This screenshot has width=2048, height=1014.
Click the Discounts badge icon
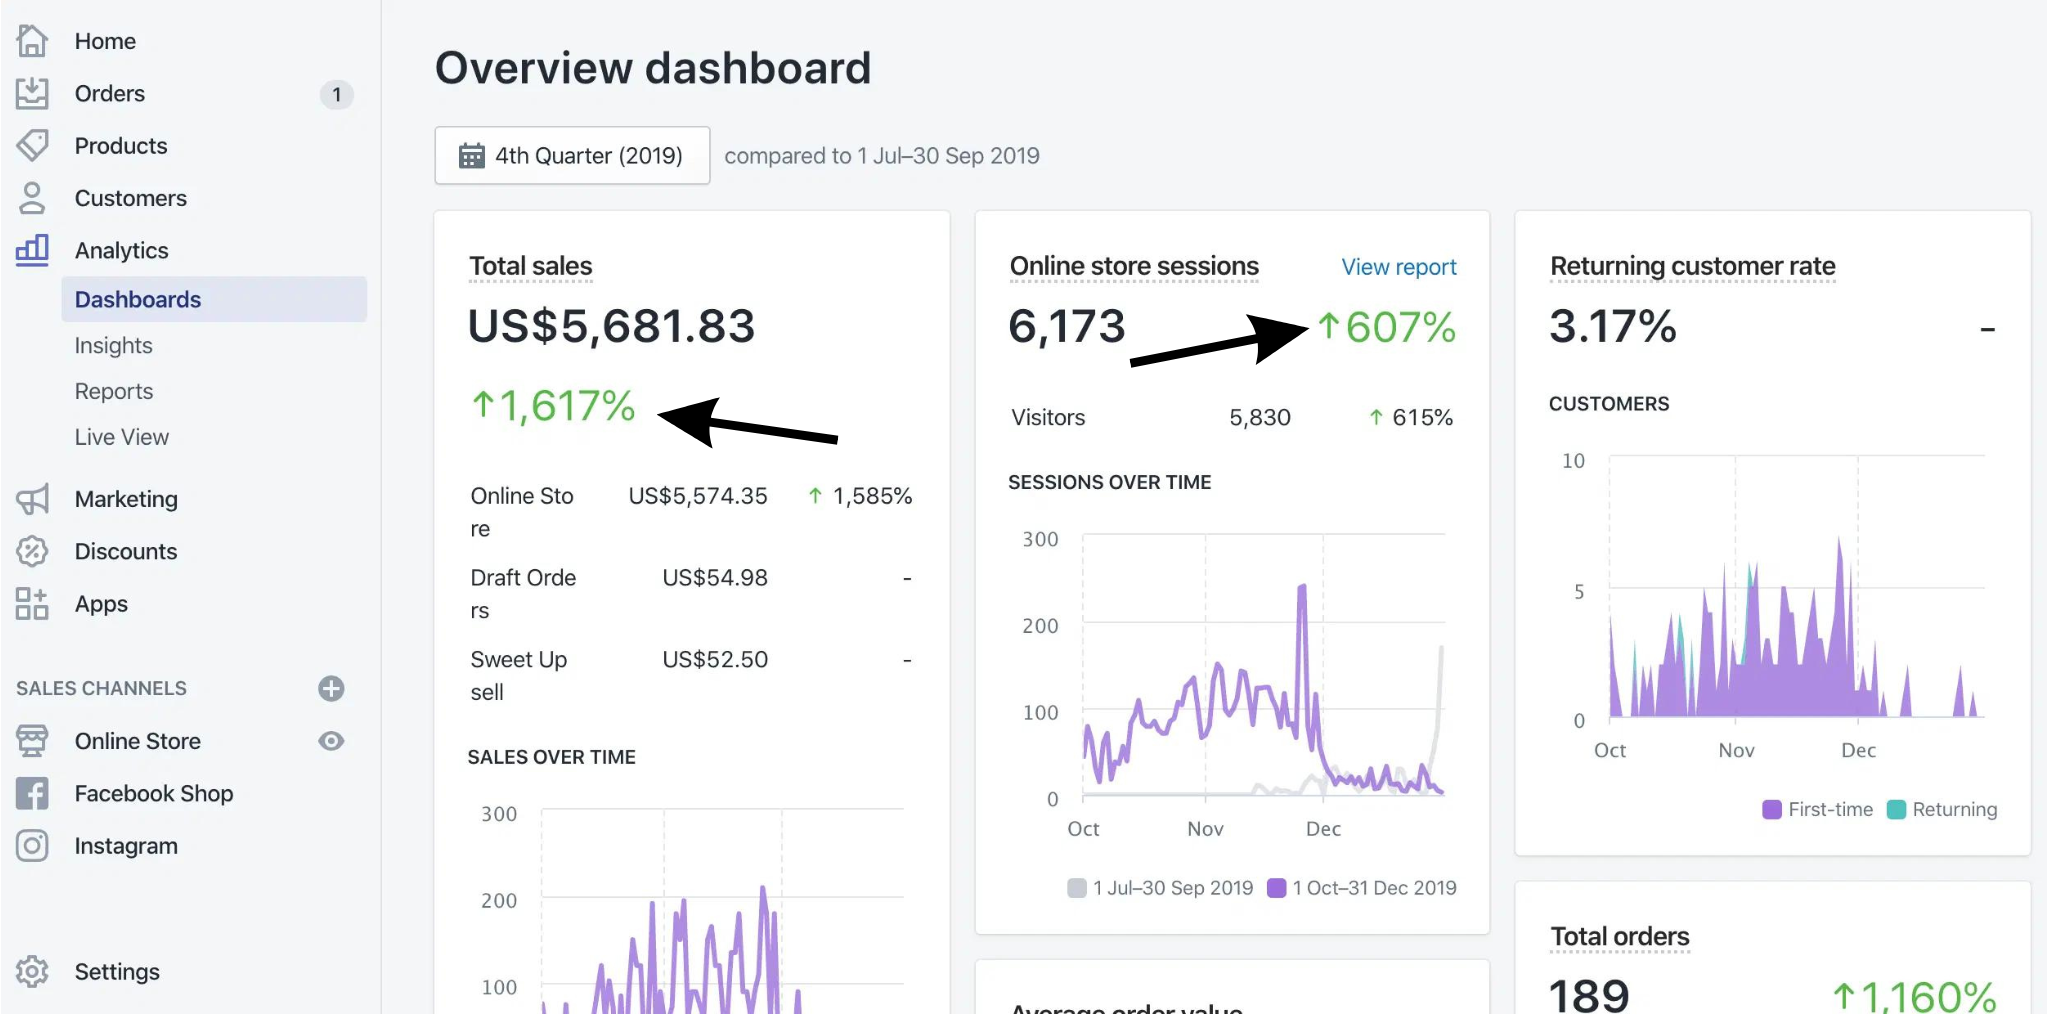pyautogui.click(x=32, y=551)
